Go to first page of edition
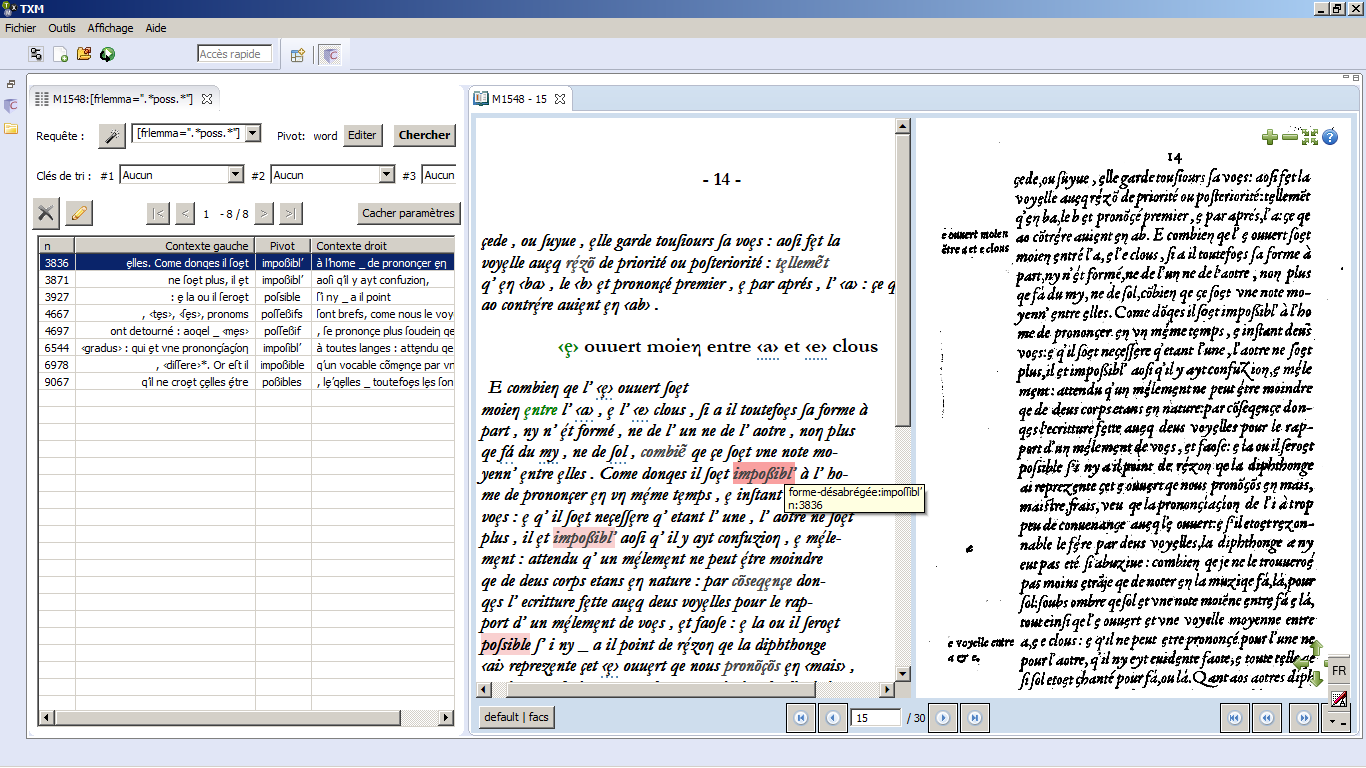This screenshot has width=1366, height=768. pos(801,717)
